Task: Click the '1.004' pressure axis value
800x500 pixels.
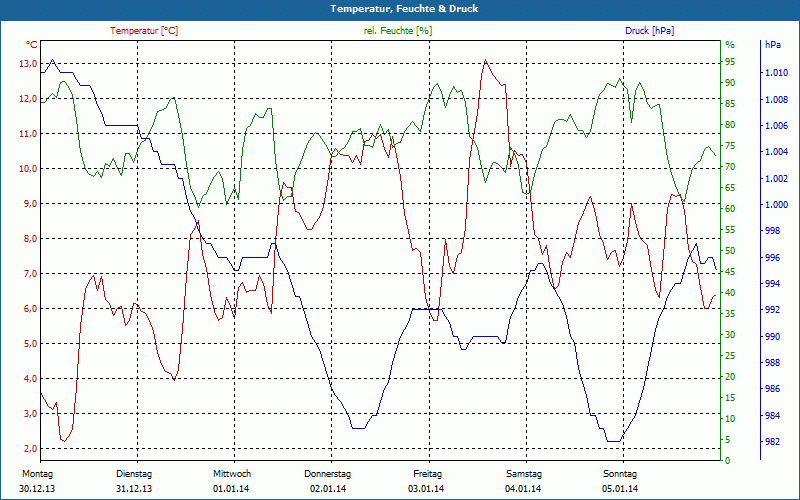Action: 776,152
